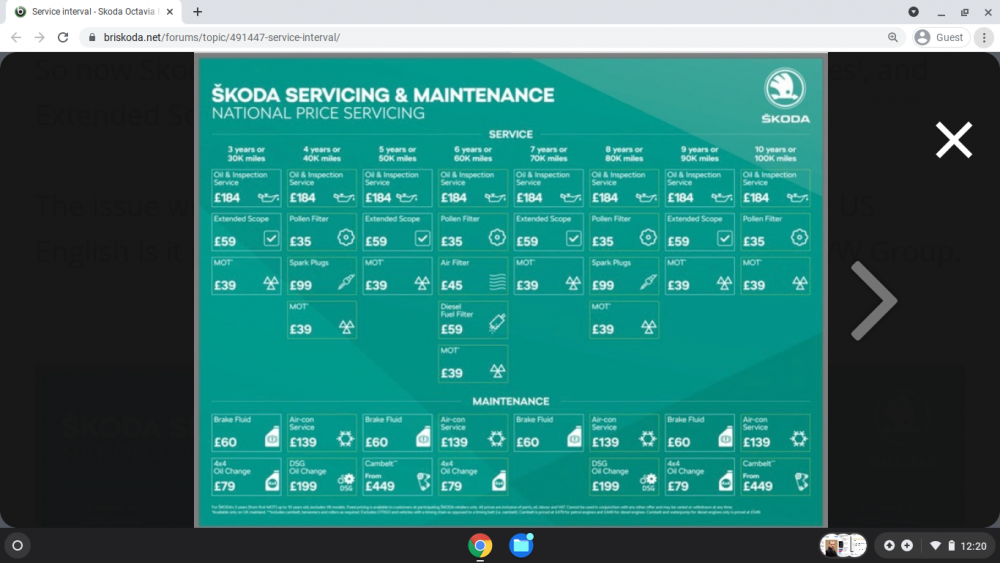Open the recent screenshots thumbnails in shelf
The height and width of the screenshot is (563, 1000).
pos(843,546)
